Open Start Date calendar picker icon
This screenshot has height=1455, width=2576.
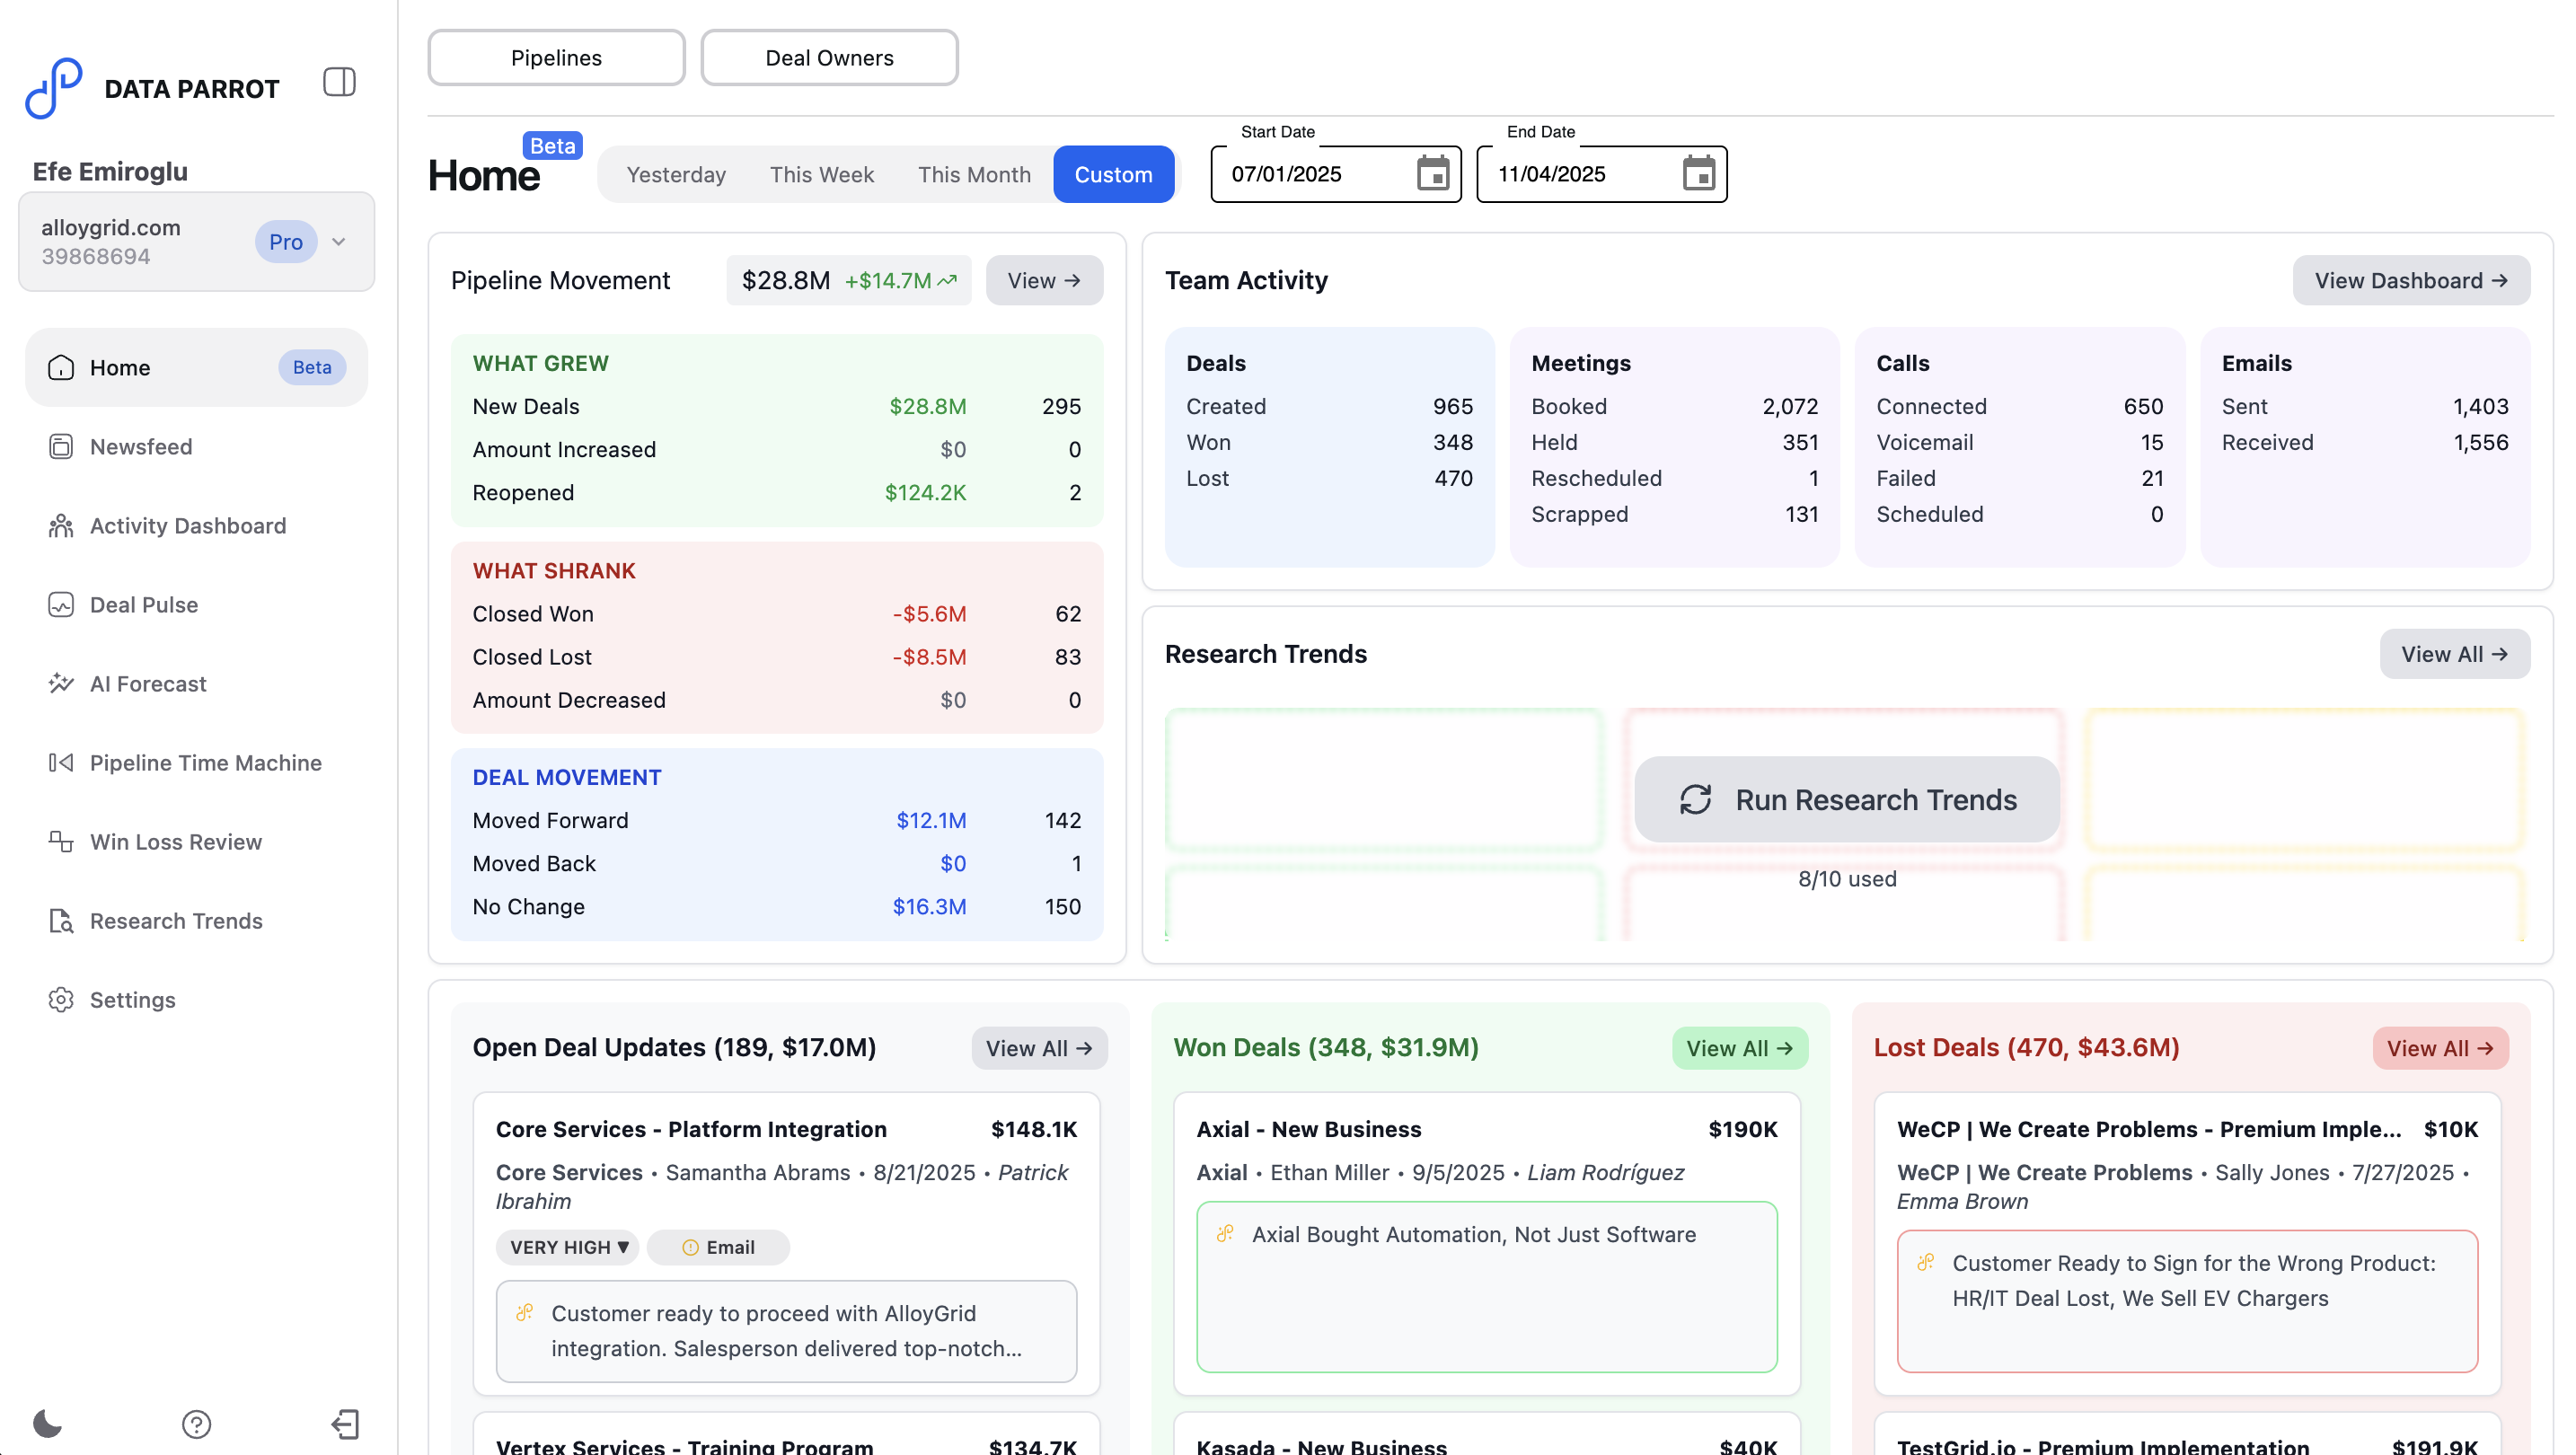(1432, 174)
